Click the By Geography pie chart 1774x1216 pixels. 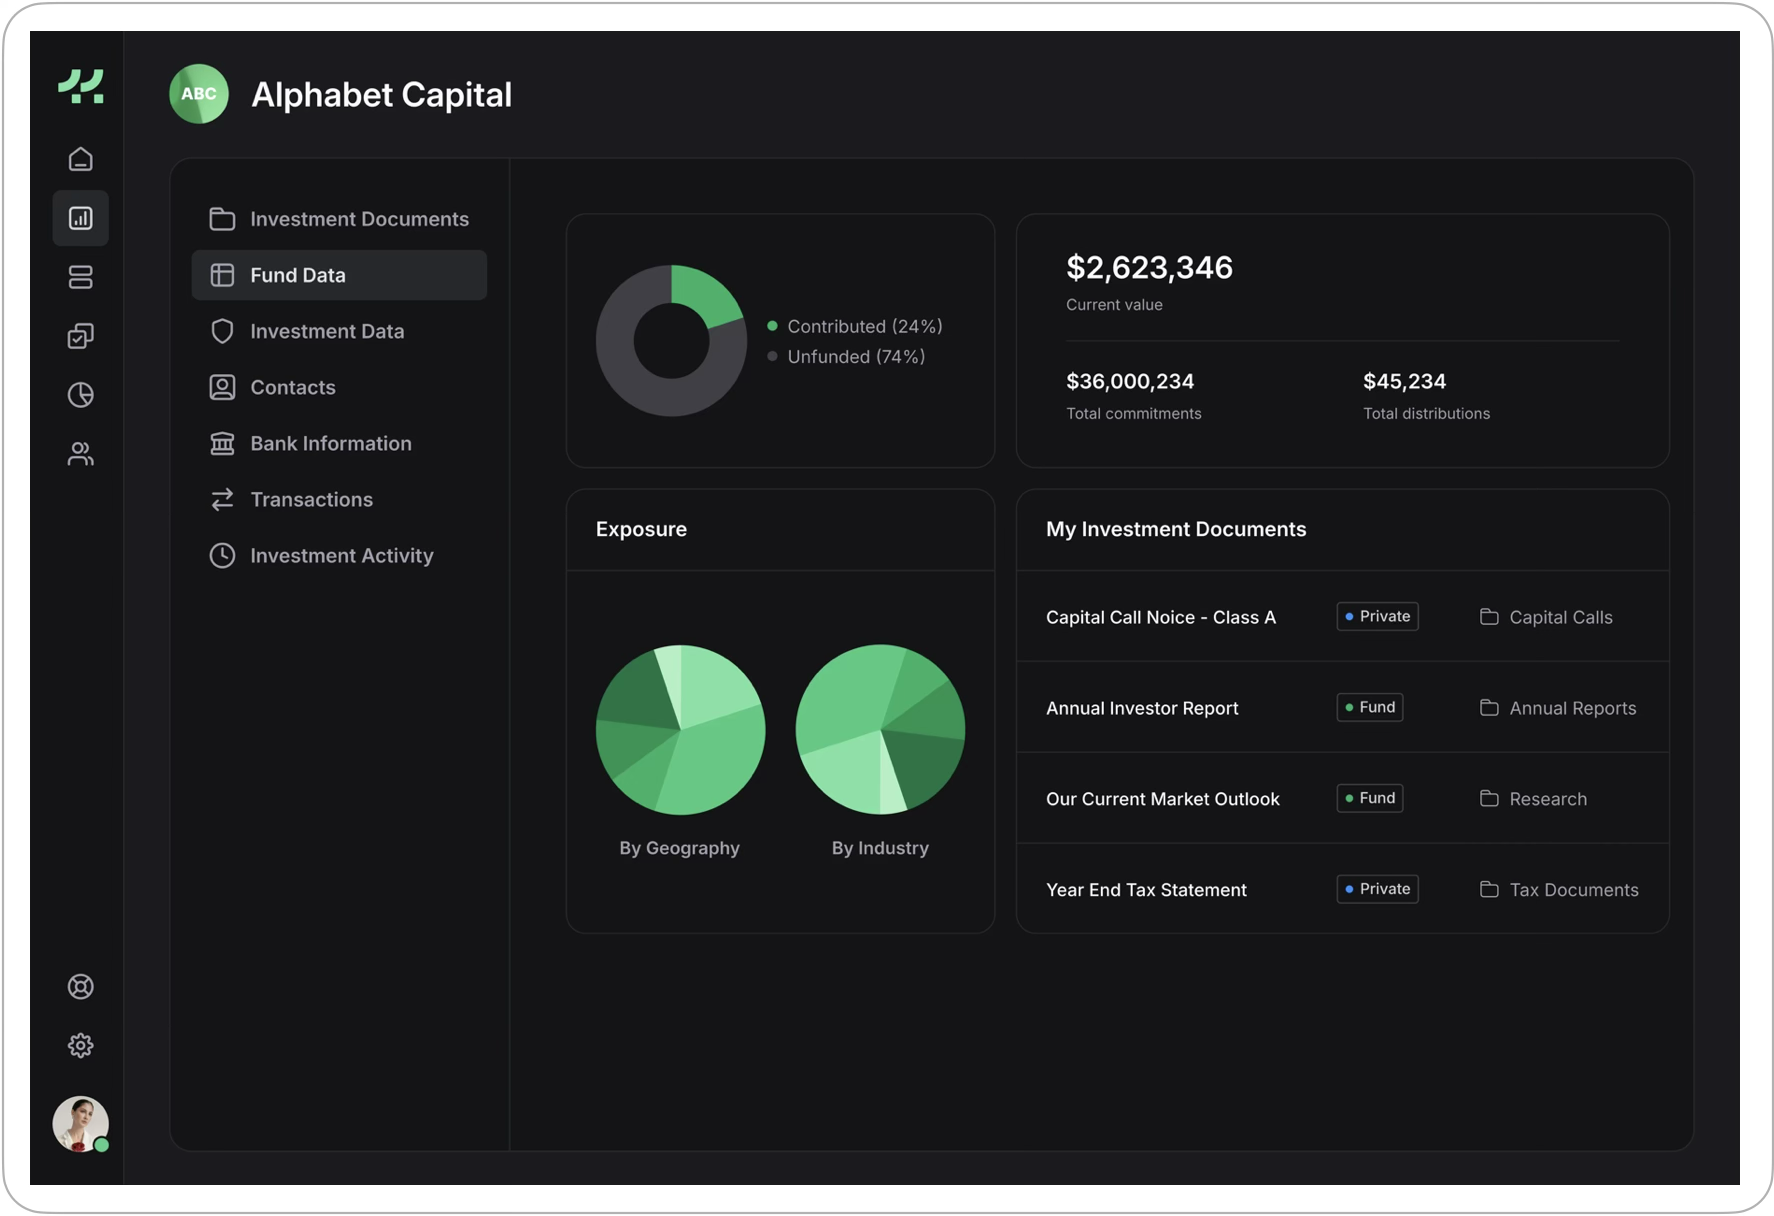click(x=680, y=730)
